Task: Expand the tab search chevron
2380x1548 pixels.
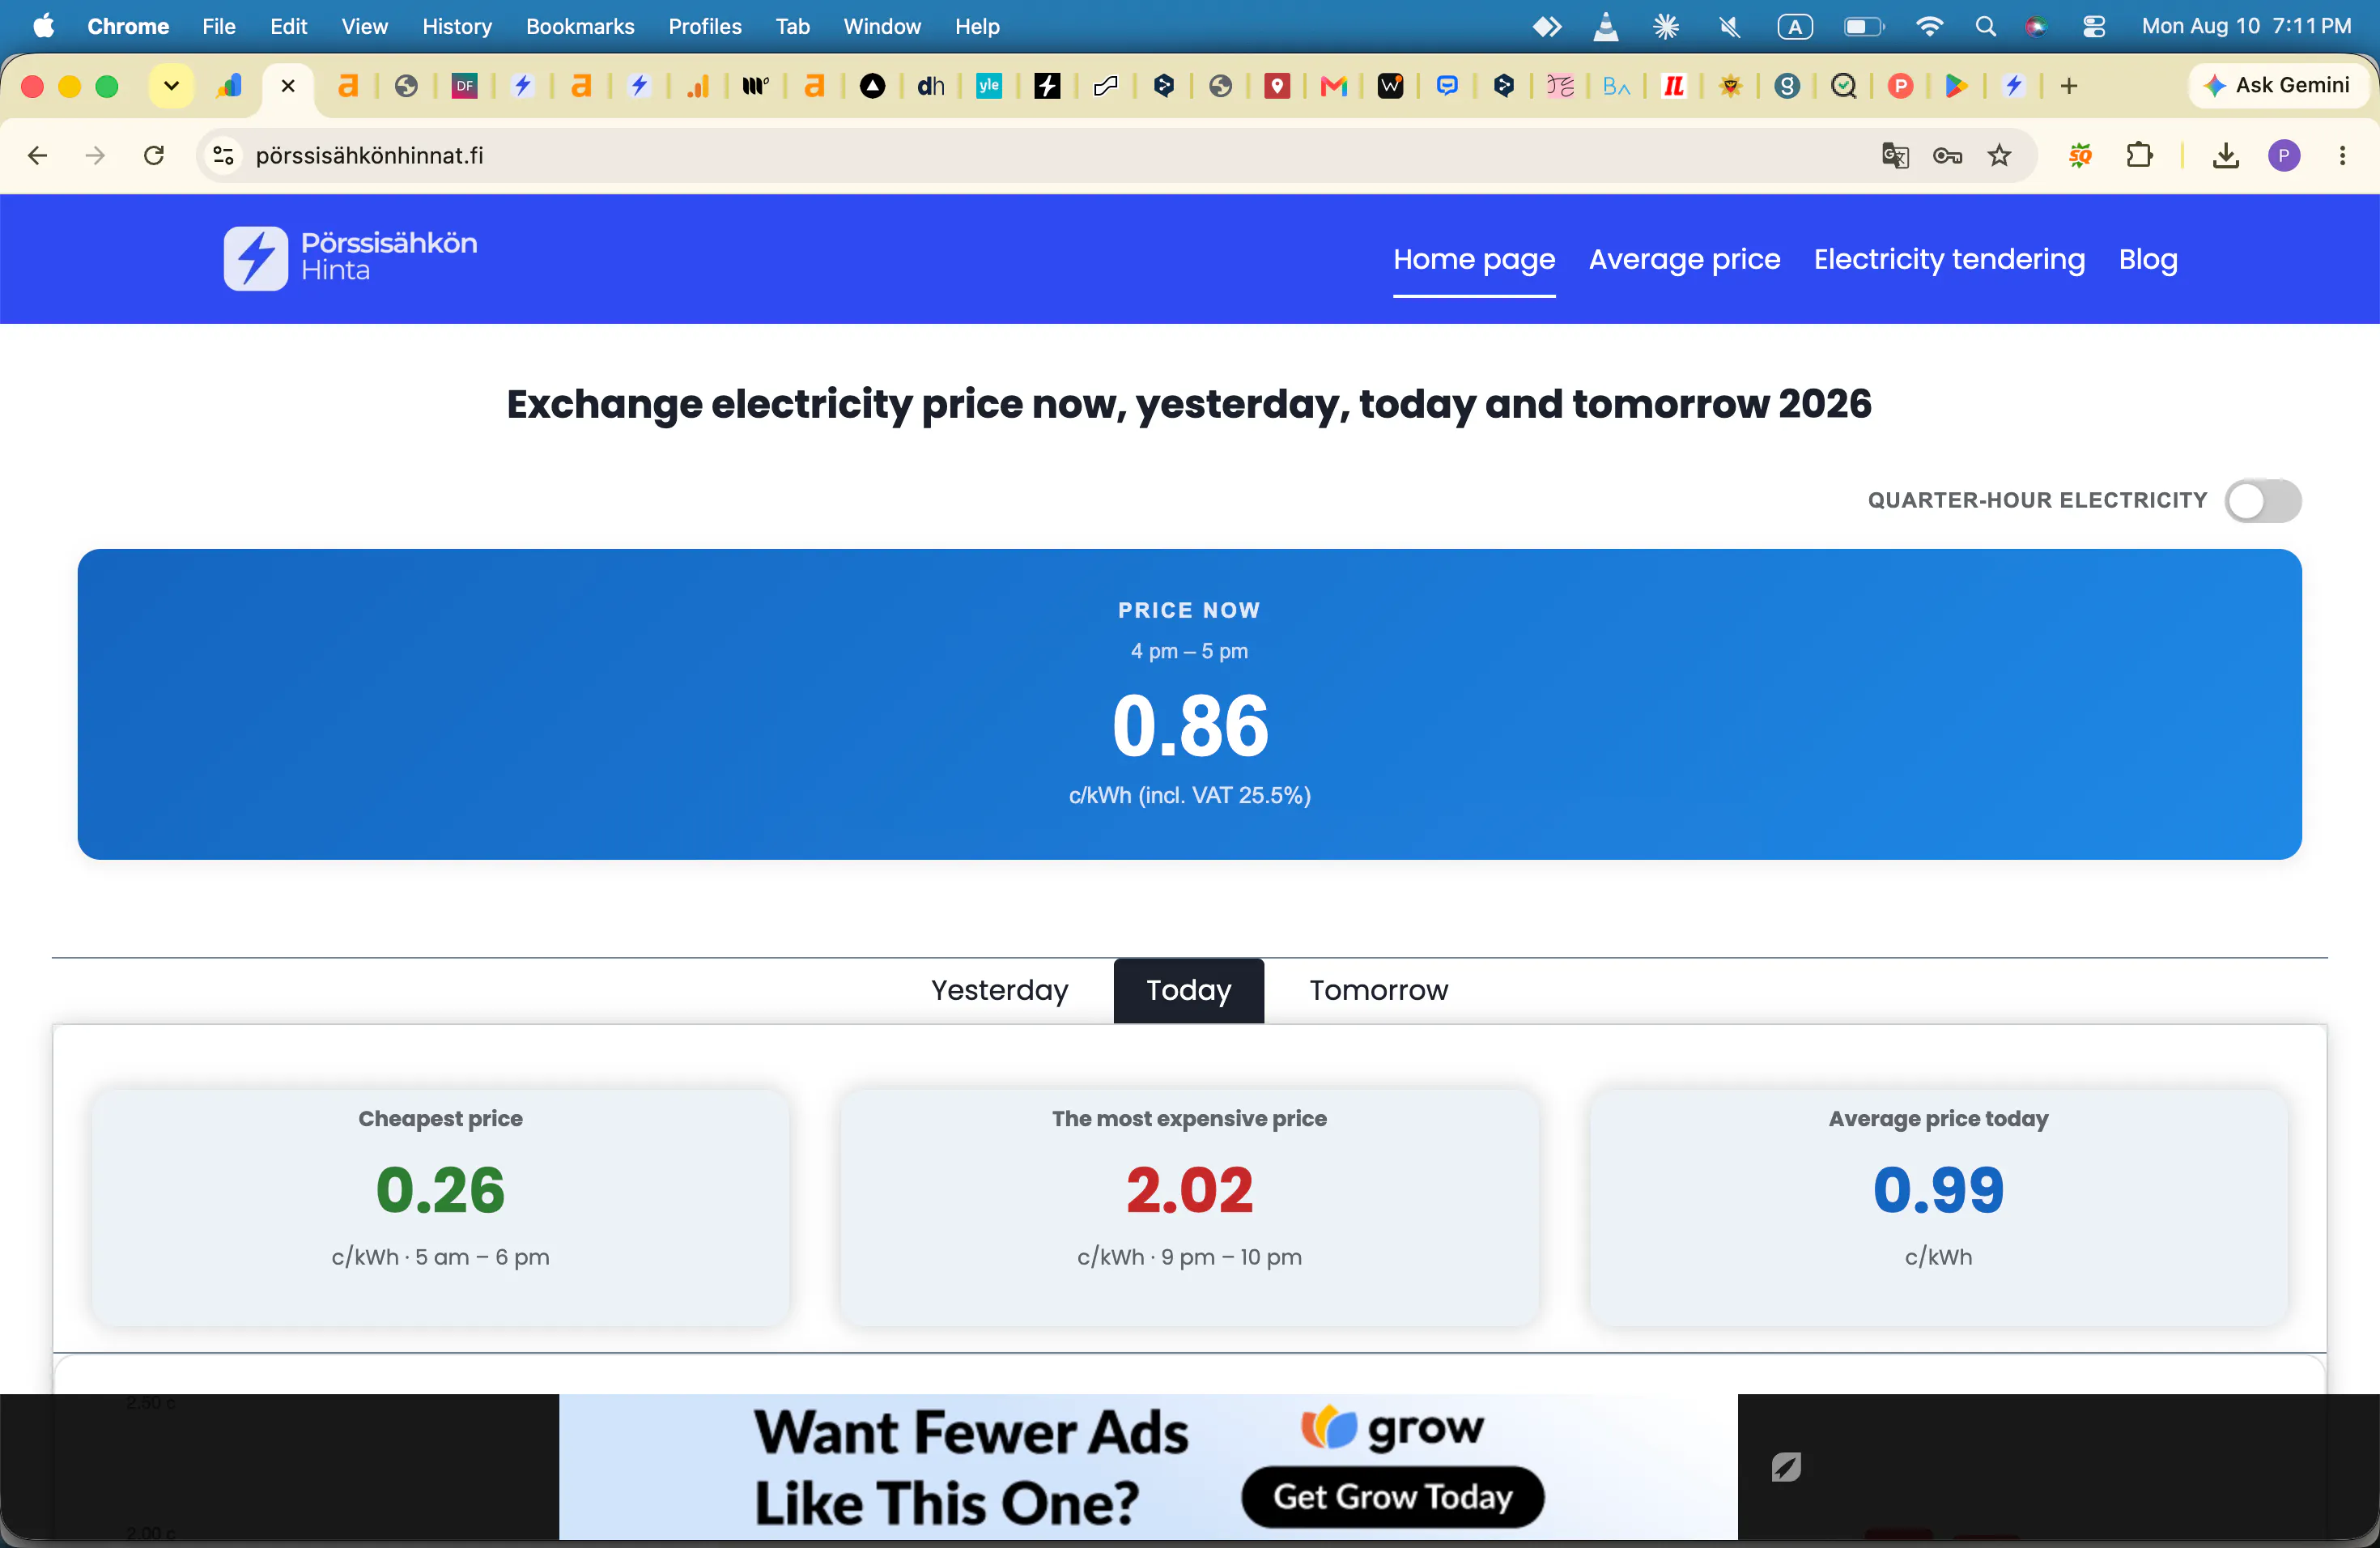Action: click(171, 86)
